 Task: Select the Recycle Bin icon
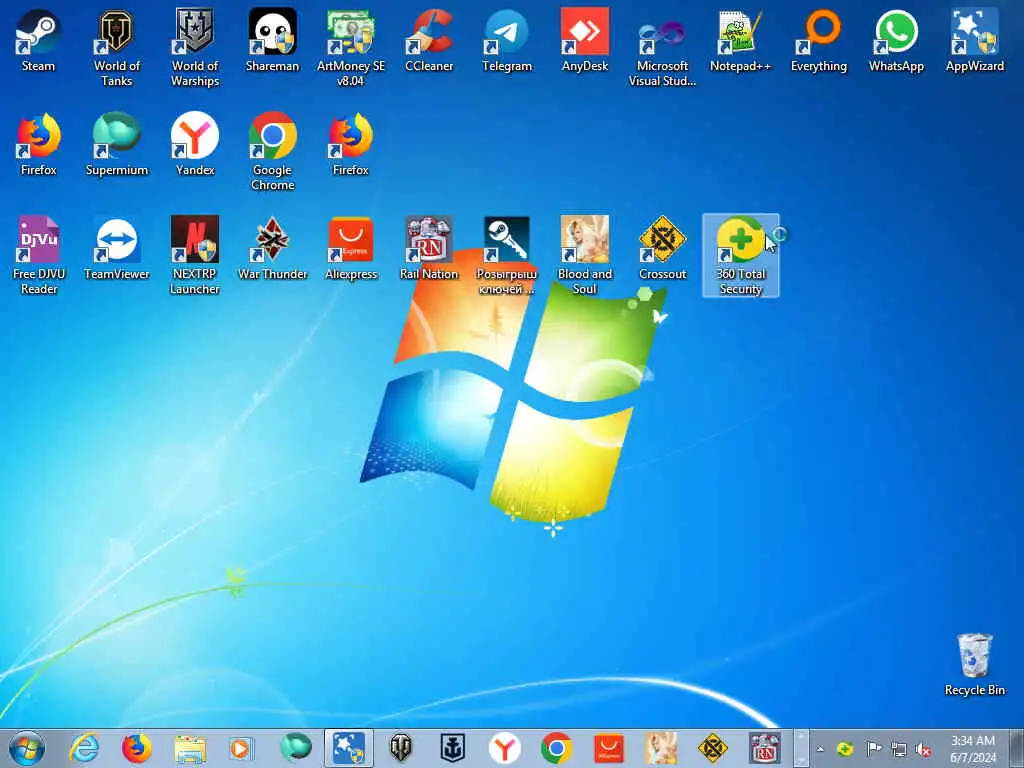(x=974, y=664)
